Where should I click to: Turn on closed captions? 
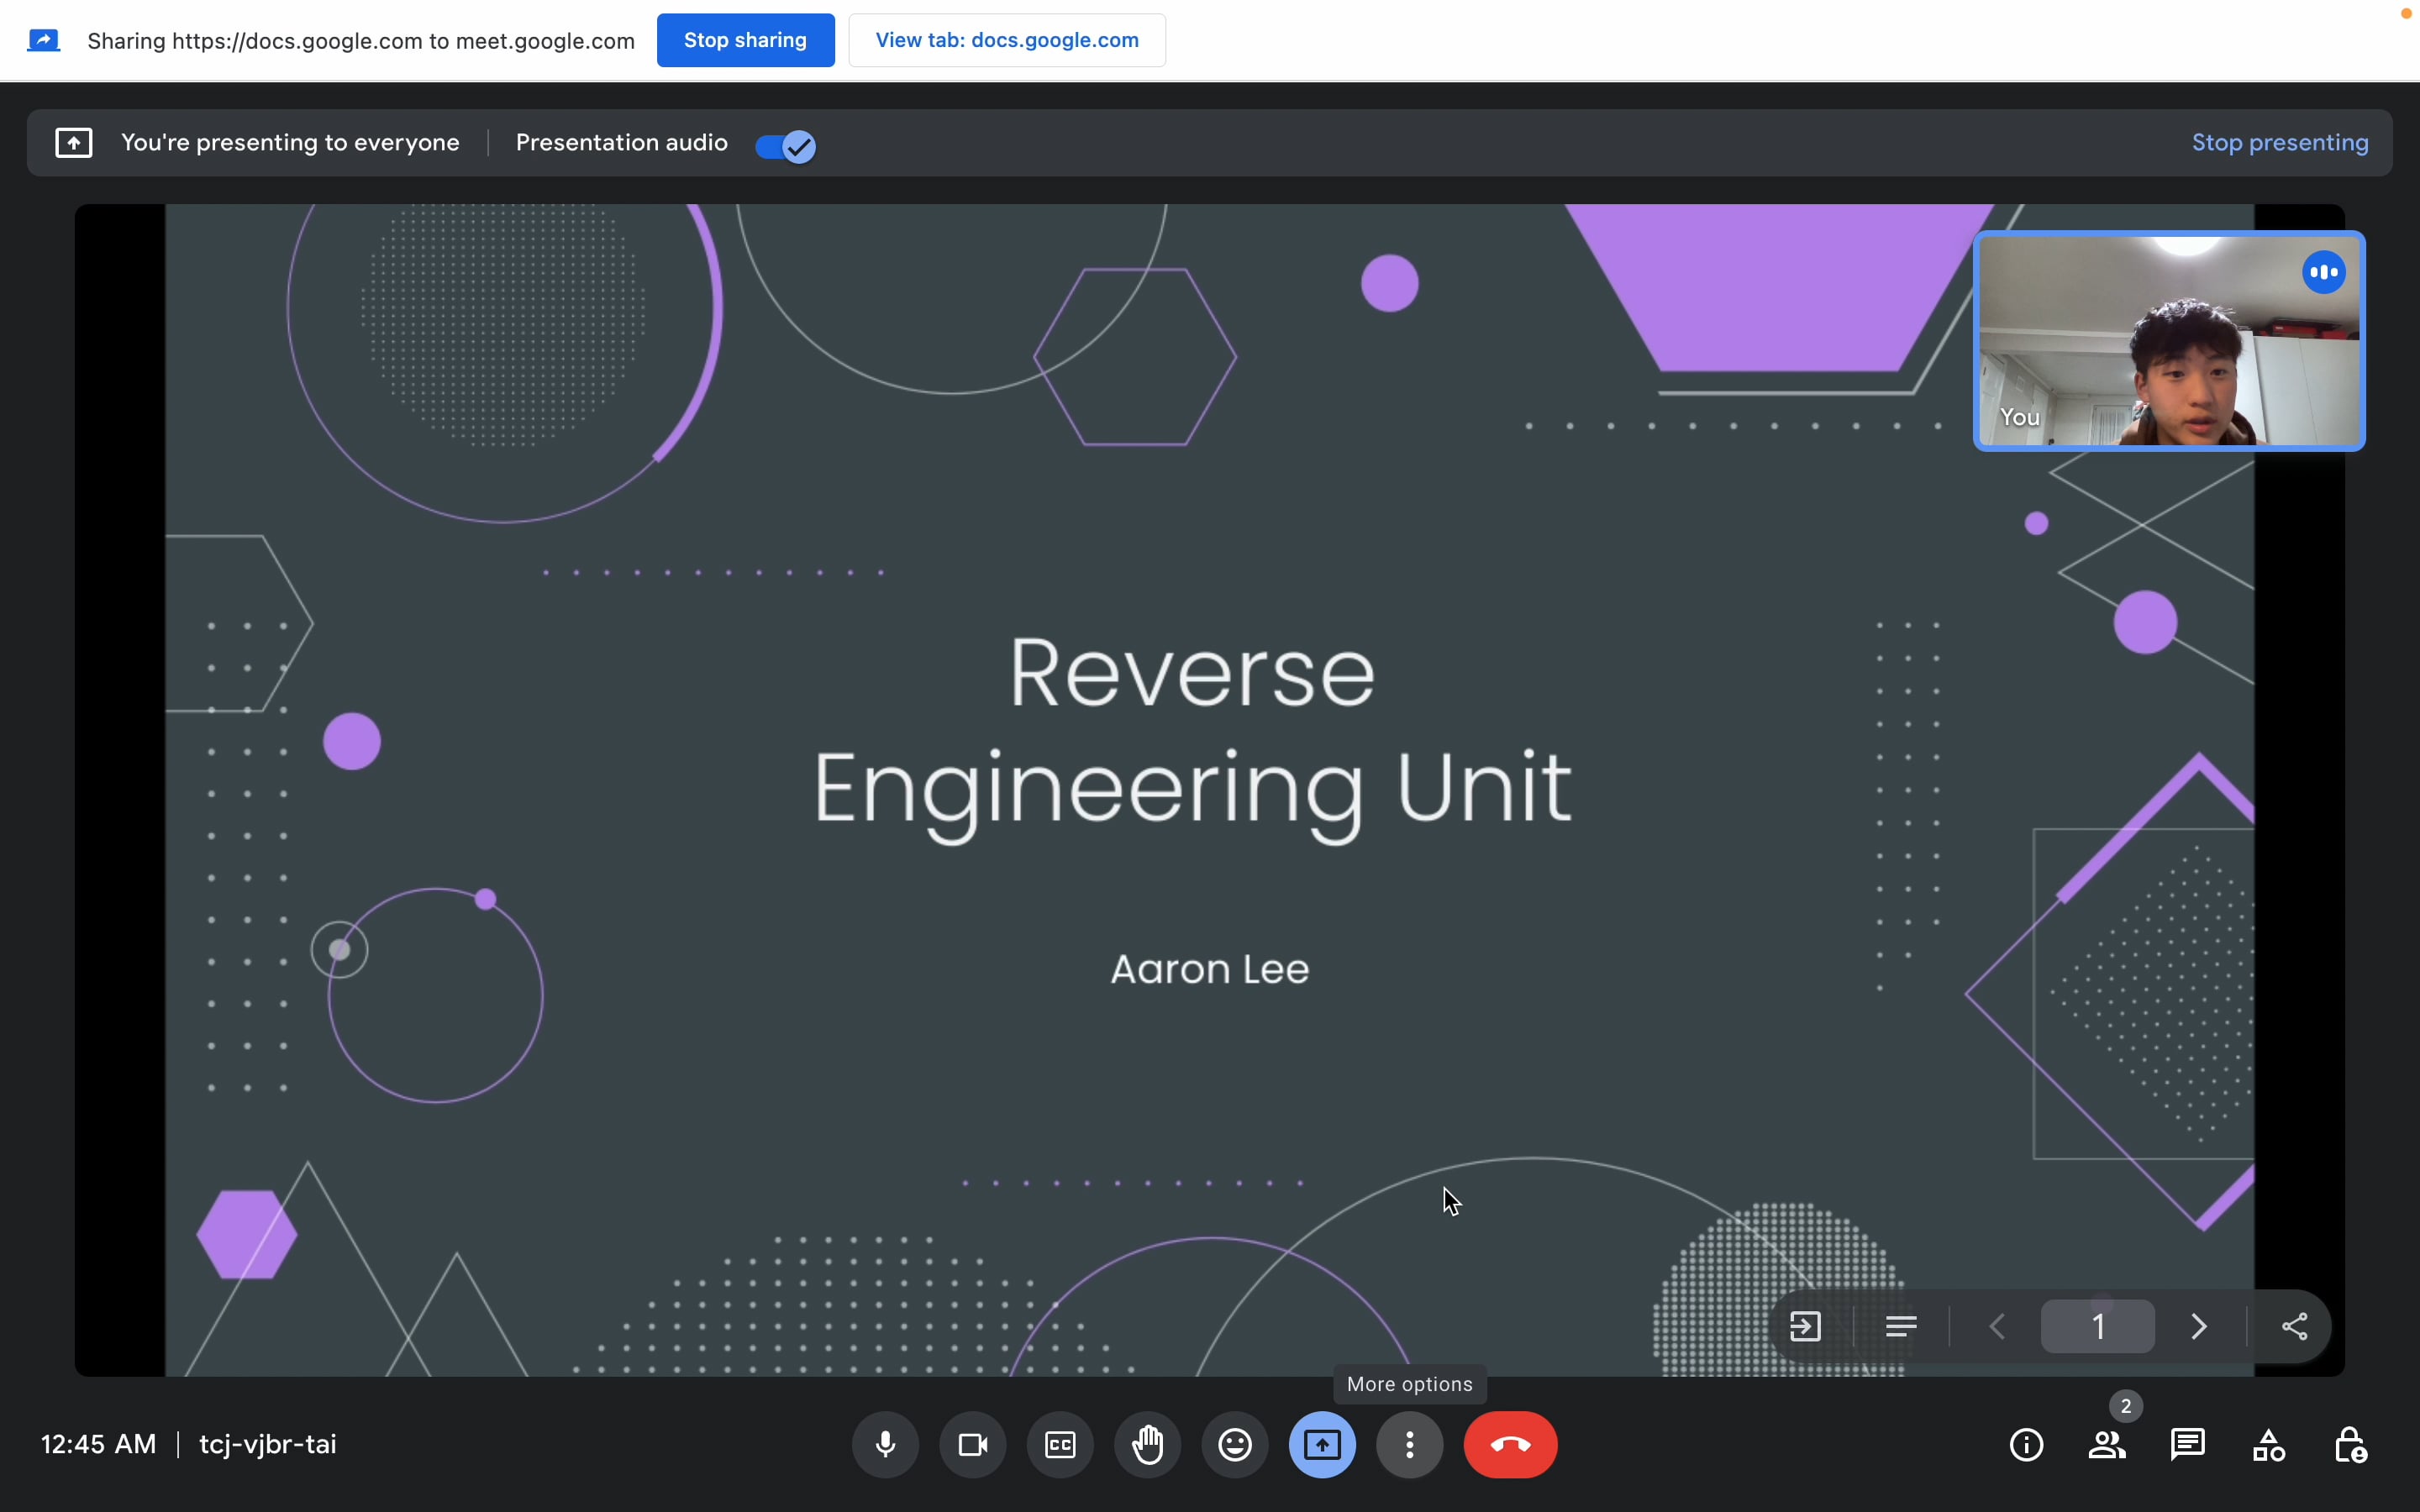pyautogui.click(x=1060, y=1444)
